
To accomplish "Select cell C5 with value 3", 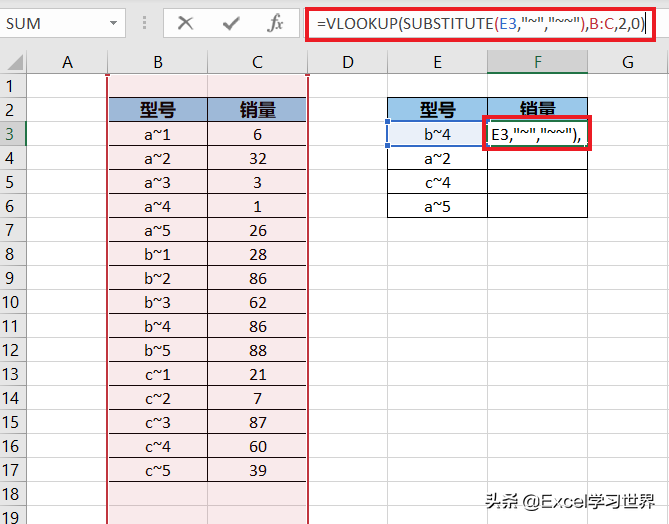I will [x=257, y=182].
